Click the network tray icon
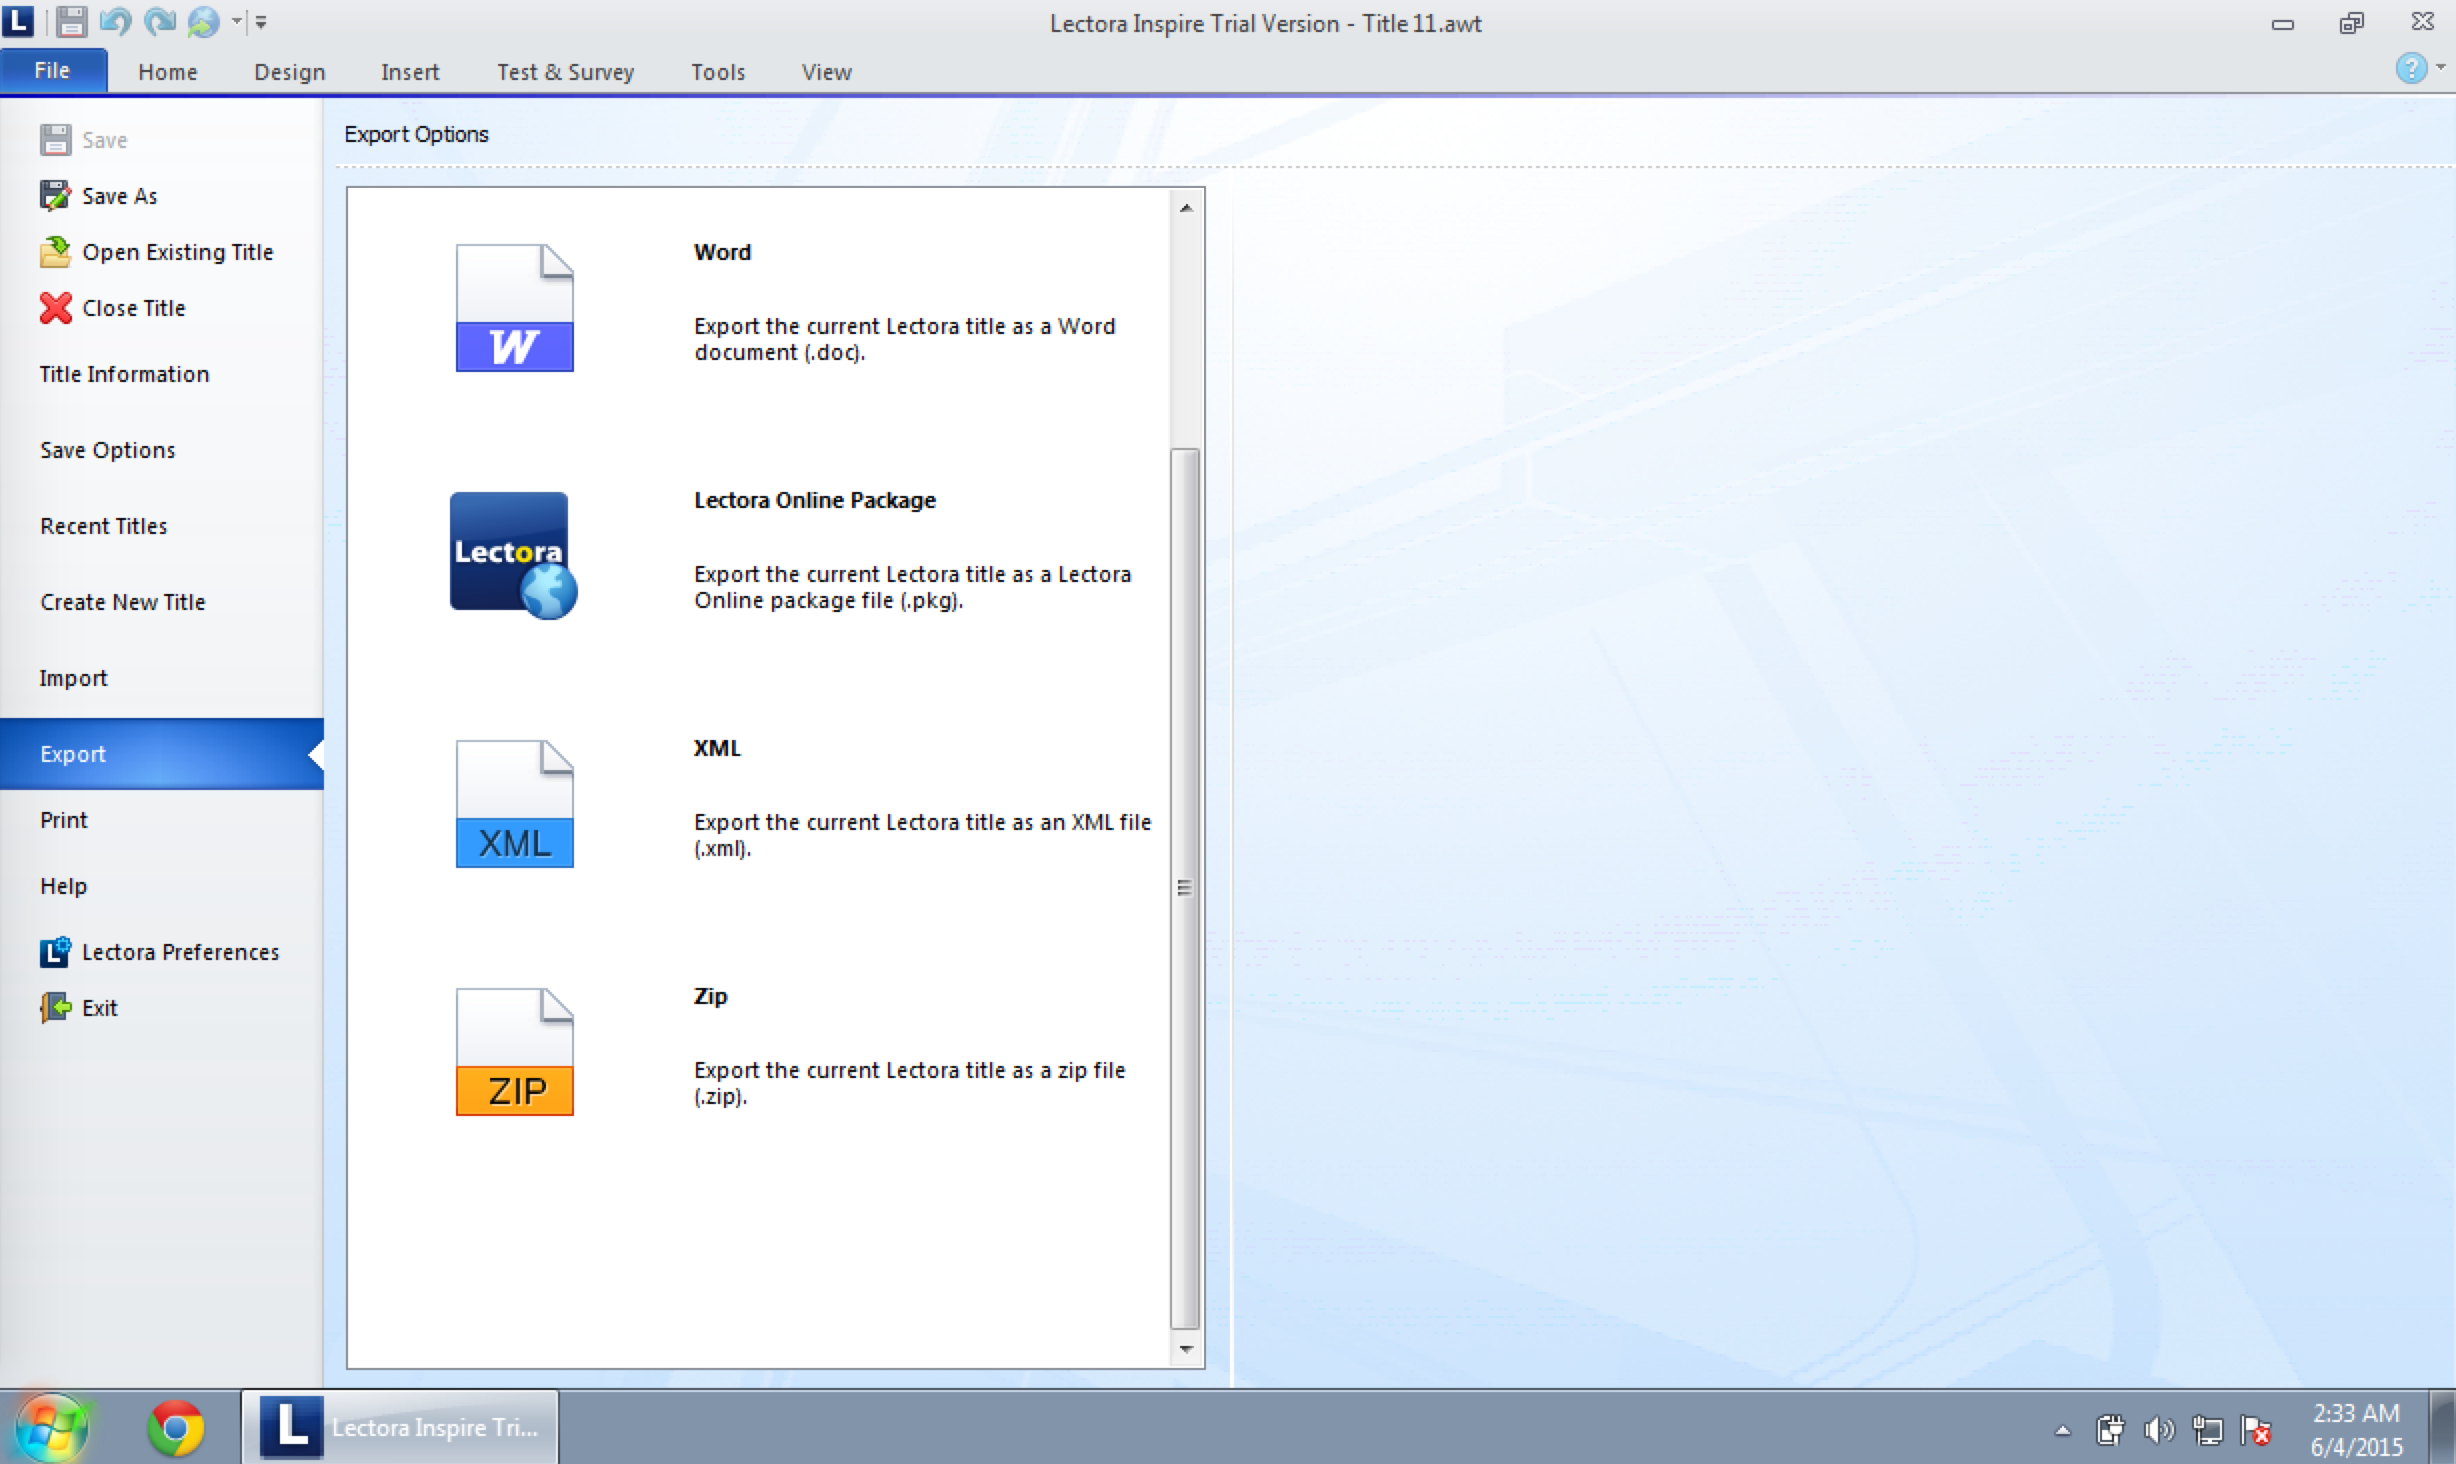Screen dimensions: 2456x1464 pyautogui.click(x=2207, y=1431)
